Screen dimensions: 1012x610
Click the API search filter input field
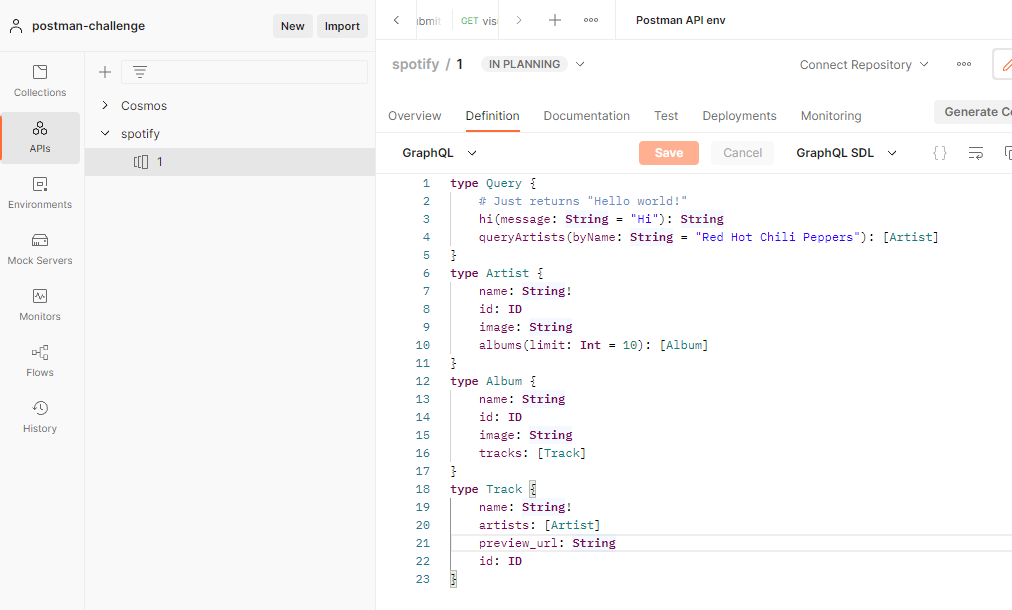(245, 72)
